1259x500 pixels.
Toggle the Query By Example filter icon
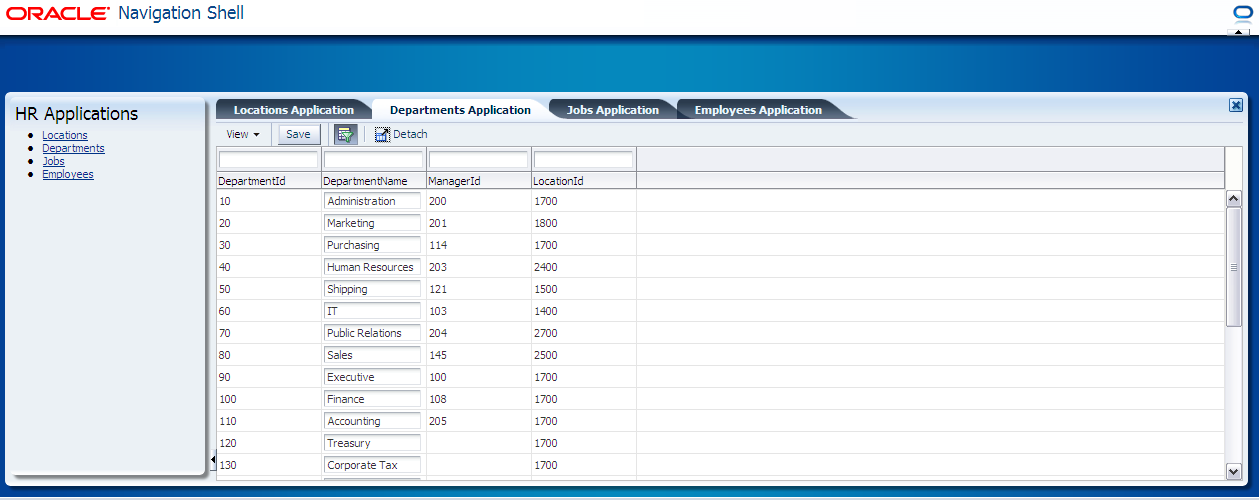(x=345, y=134)
